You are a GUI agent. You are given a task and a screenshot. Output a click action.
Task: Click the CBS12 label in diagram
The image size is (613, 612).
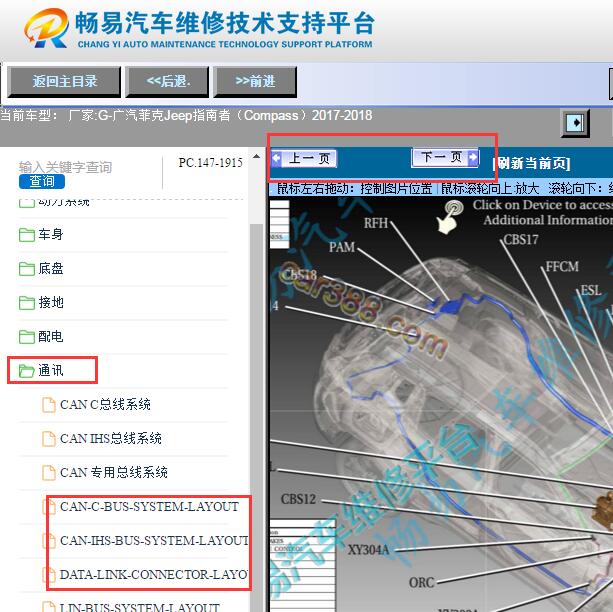[x=298, y=499]
